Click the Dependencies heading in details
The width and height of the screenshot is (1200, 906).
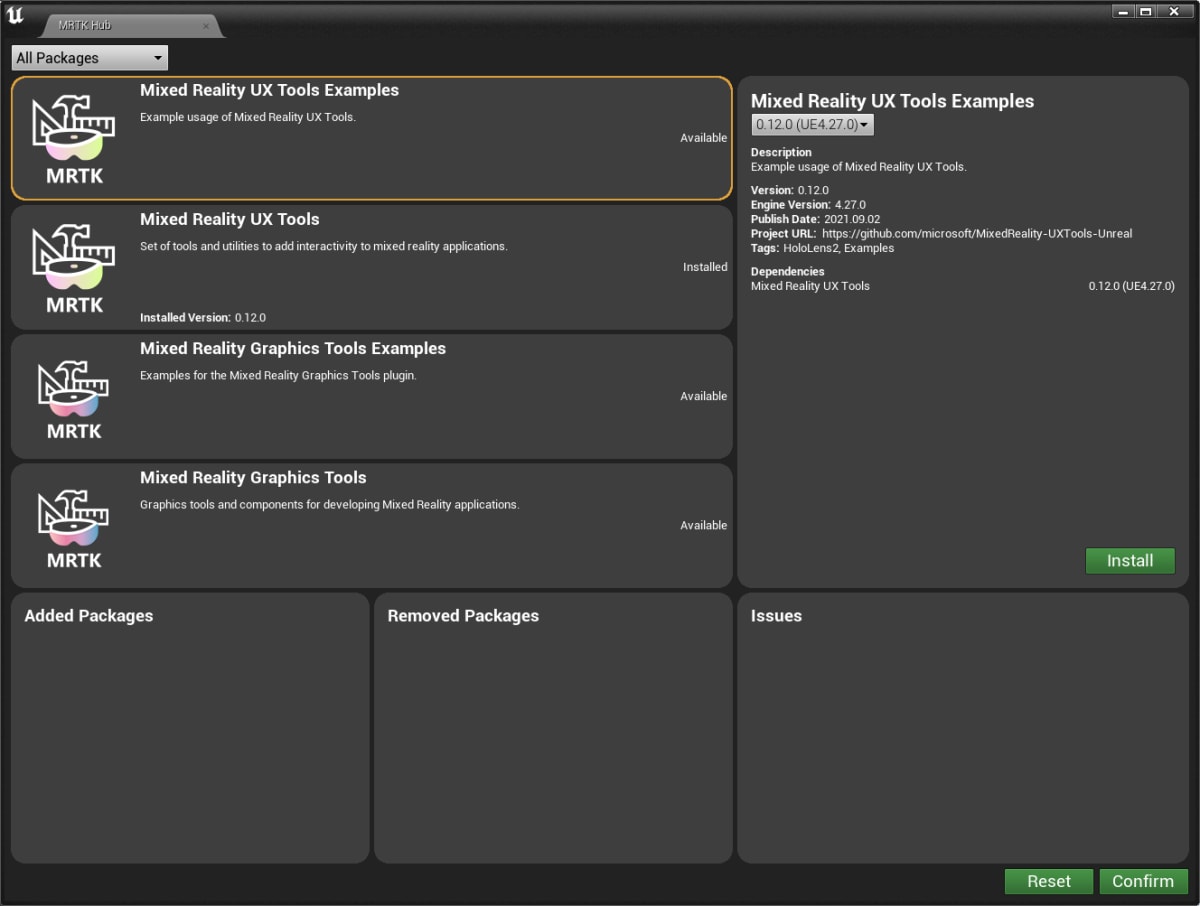788,271
